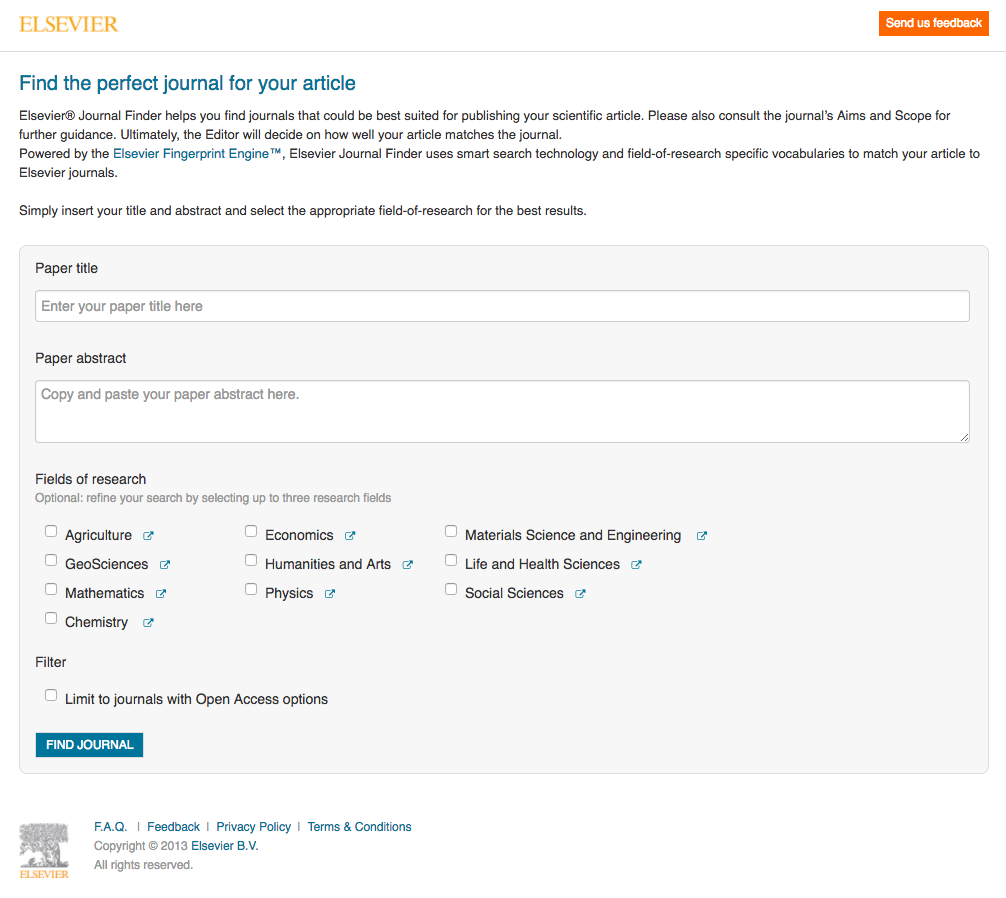The width and height of the screenshot is (1006, 898).
Task: Click the Elsevier logo in the header
Action: [68, 24]
